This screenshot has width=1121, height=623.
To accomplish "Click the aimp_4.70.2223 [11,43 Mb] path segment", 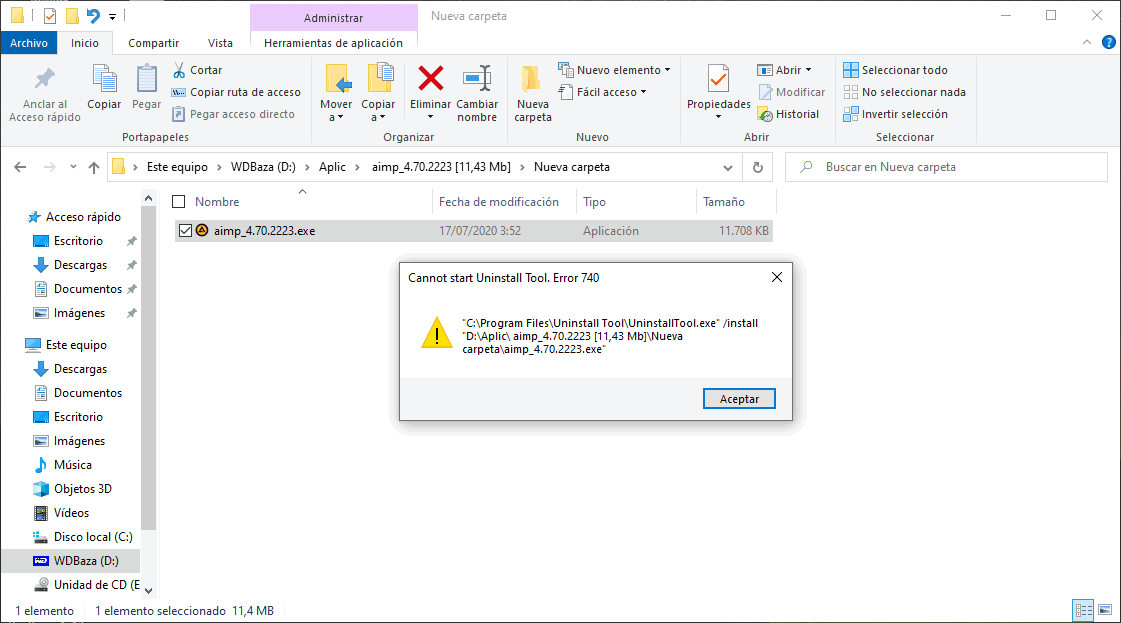I will coord(441,167).
